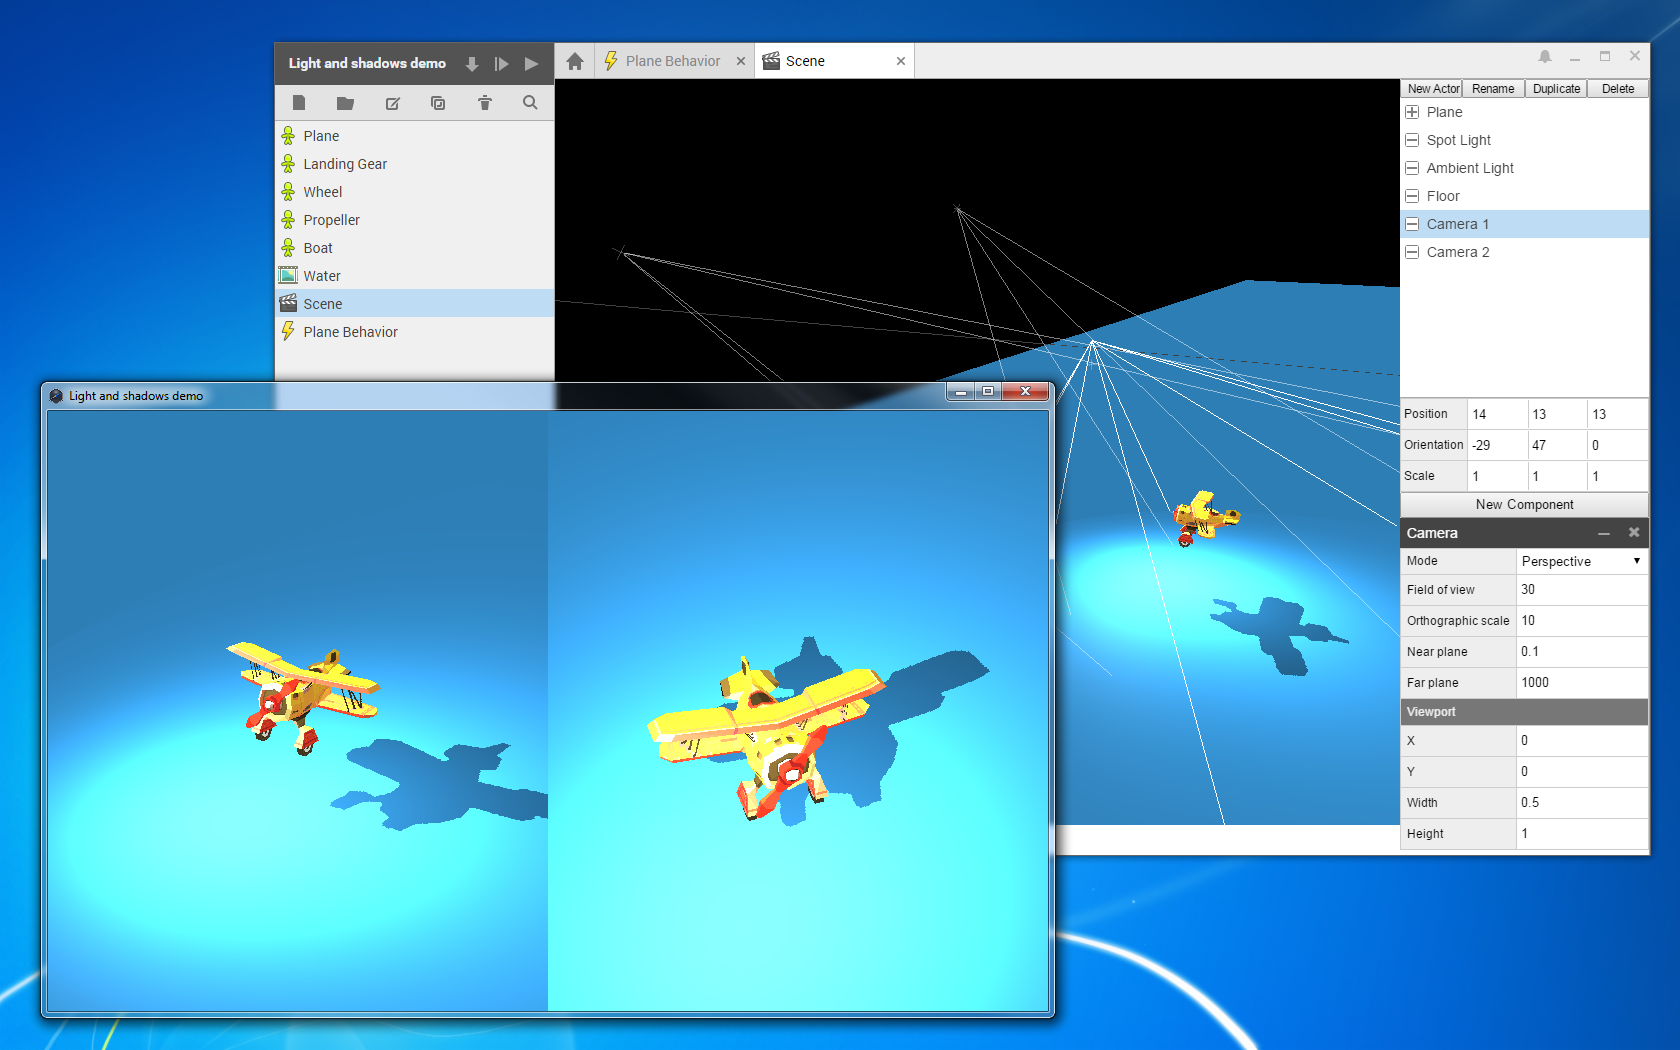Click the box icon beside Camera 2
This screenshot has width=1680, height=1050.
tap(1412, 252)
